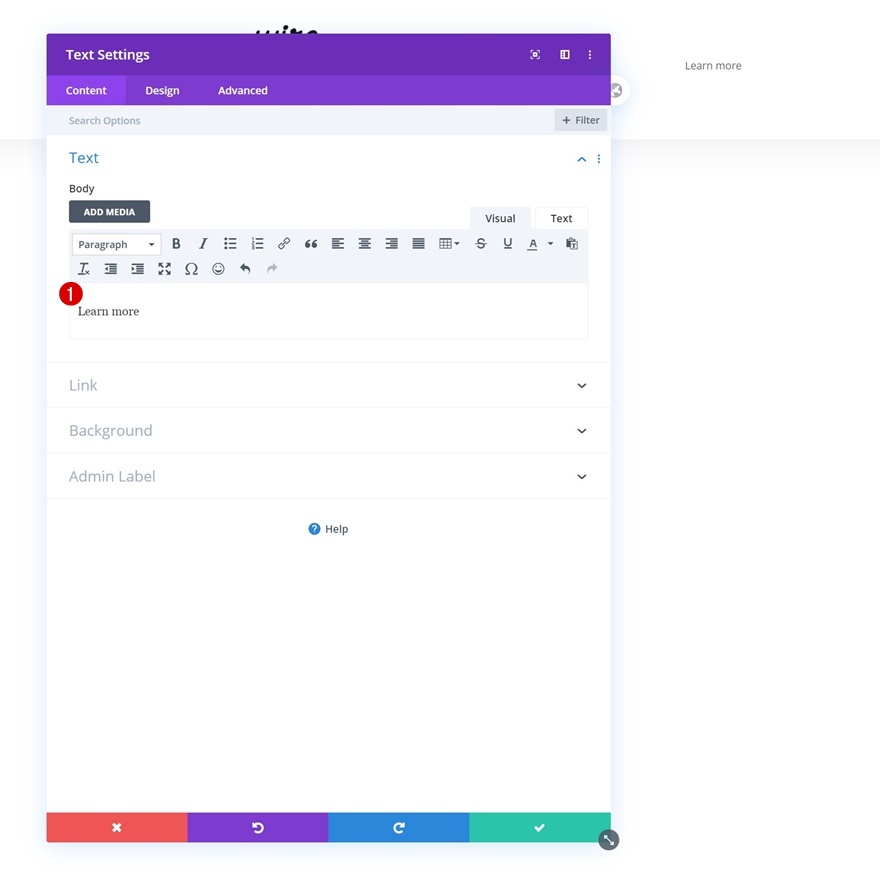880x883 pixels.
Task: Switch to the Content tab
Action: point(86,91)
